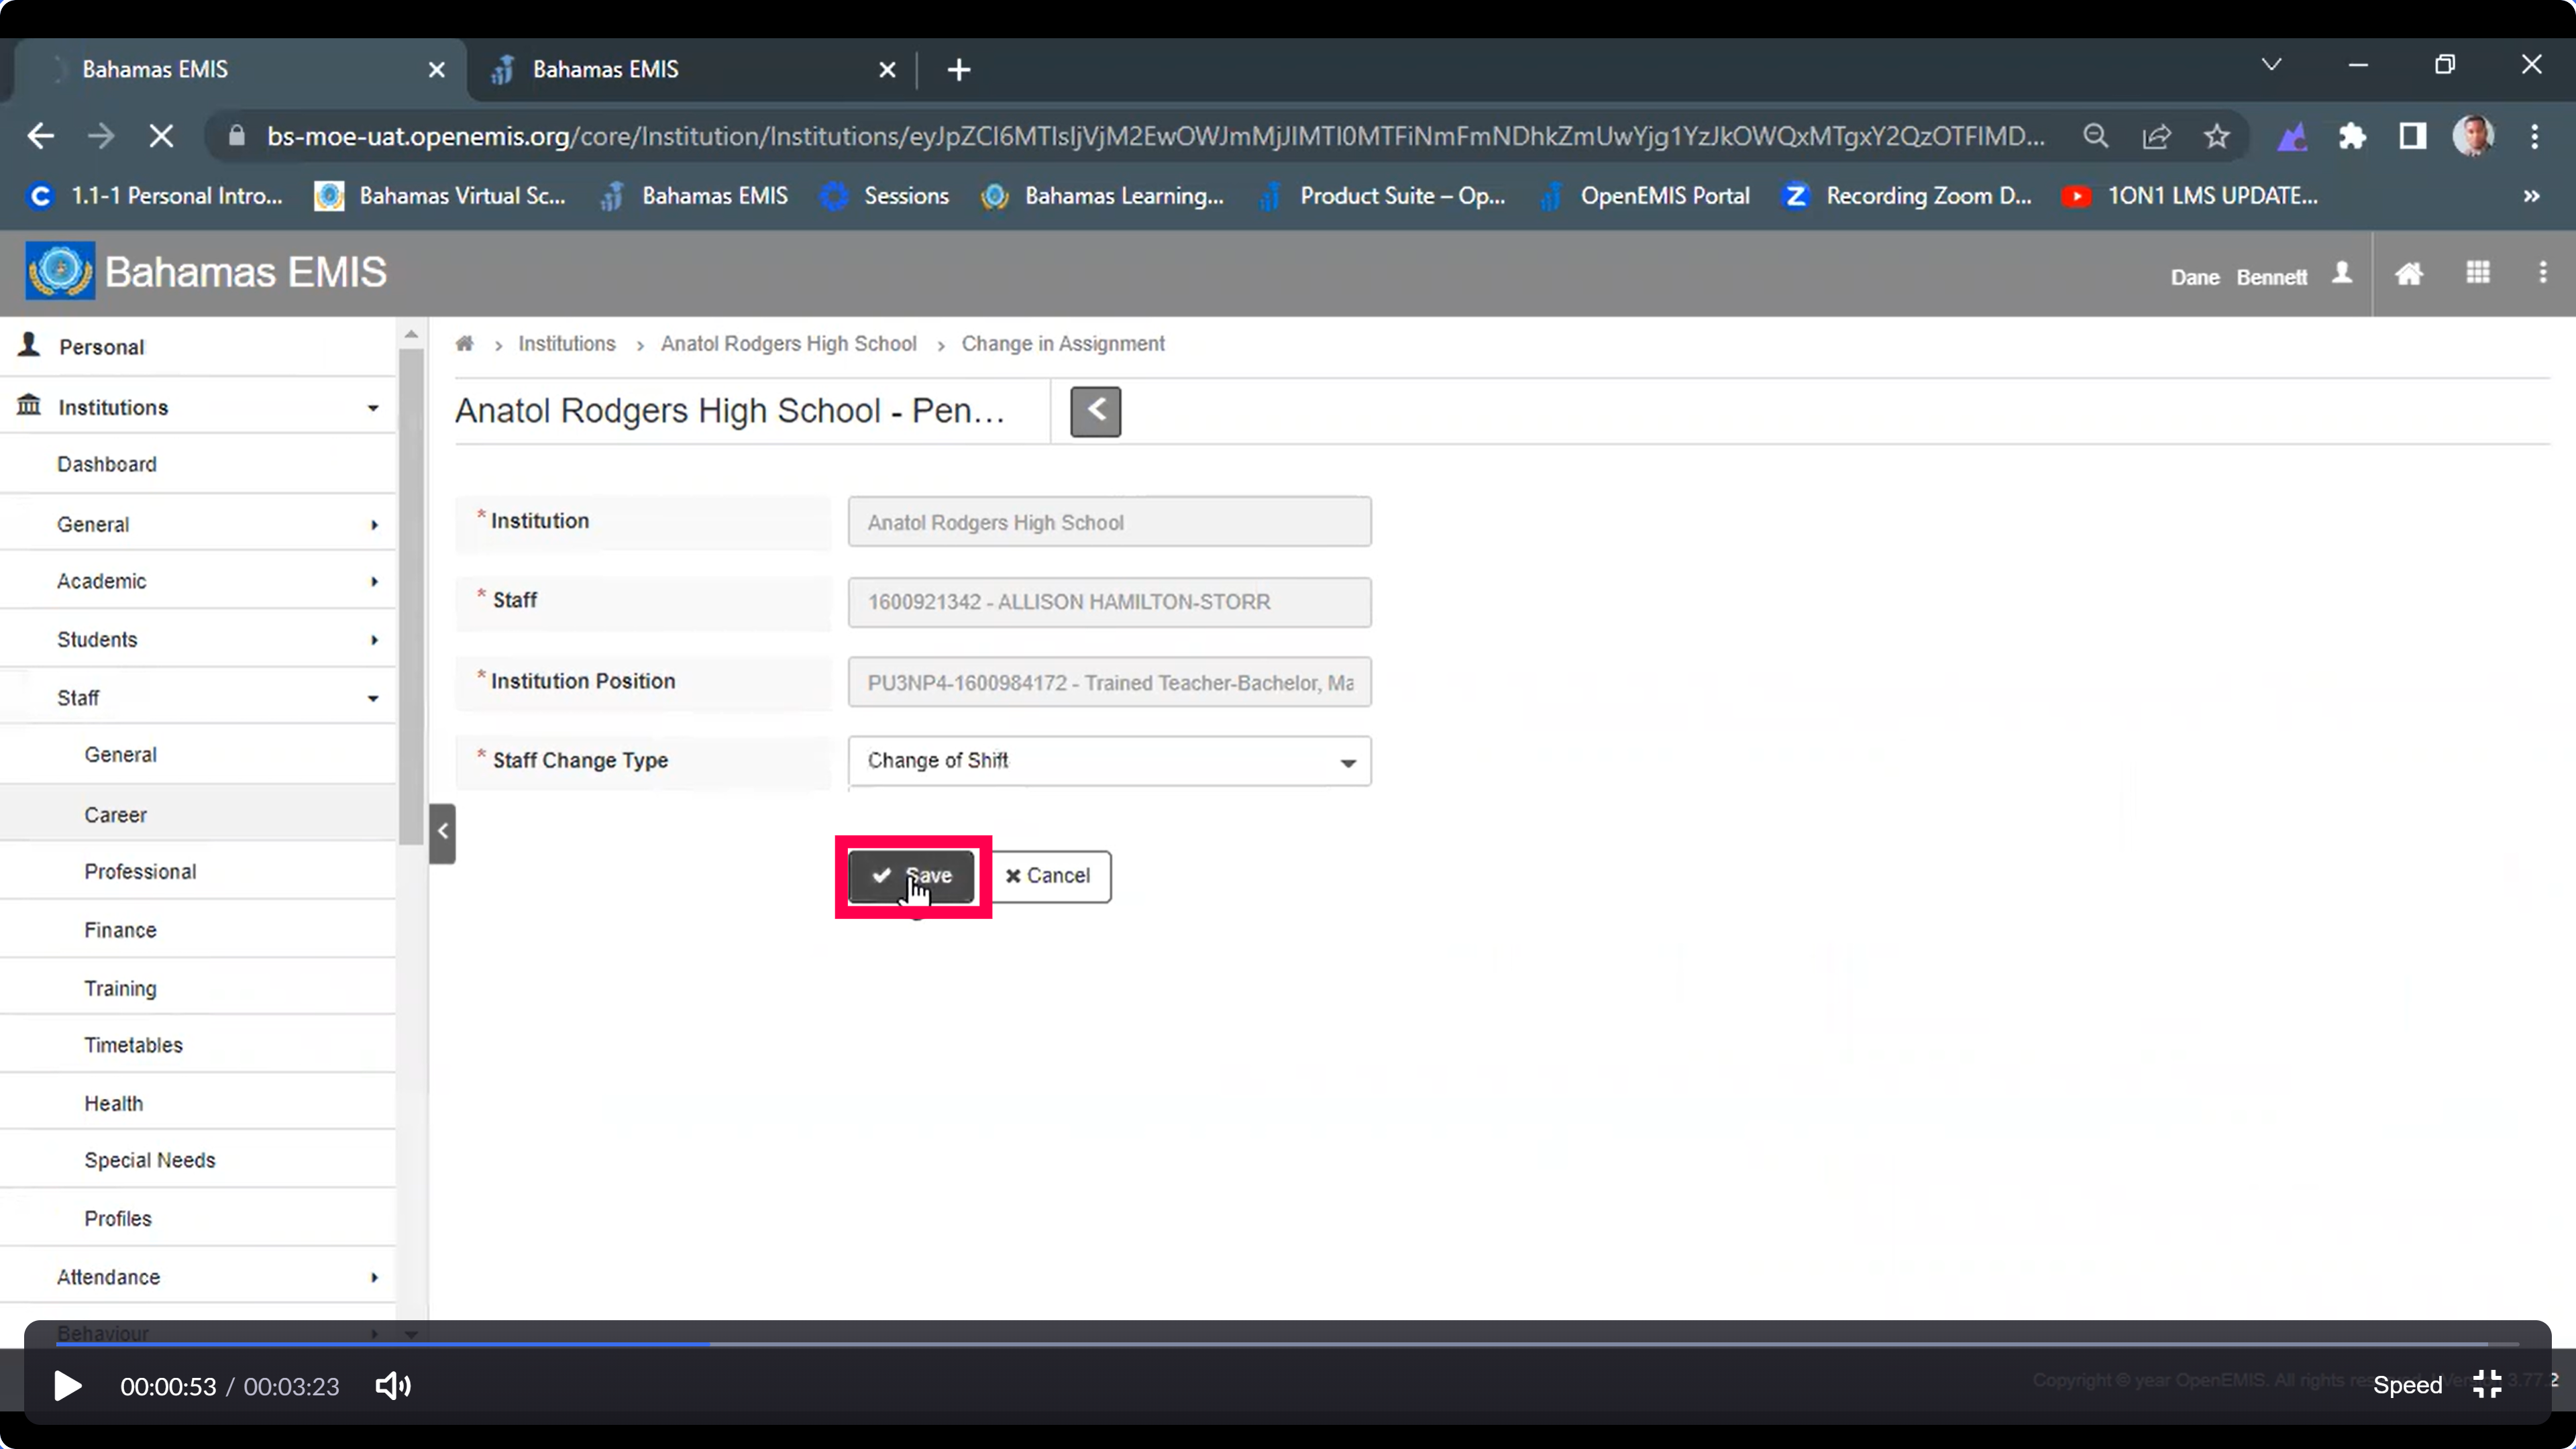Open Dashboard in the sidebar
2576x1449 pixels.
coord(198,464)
